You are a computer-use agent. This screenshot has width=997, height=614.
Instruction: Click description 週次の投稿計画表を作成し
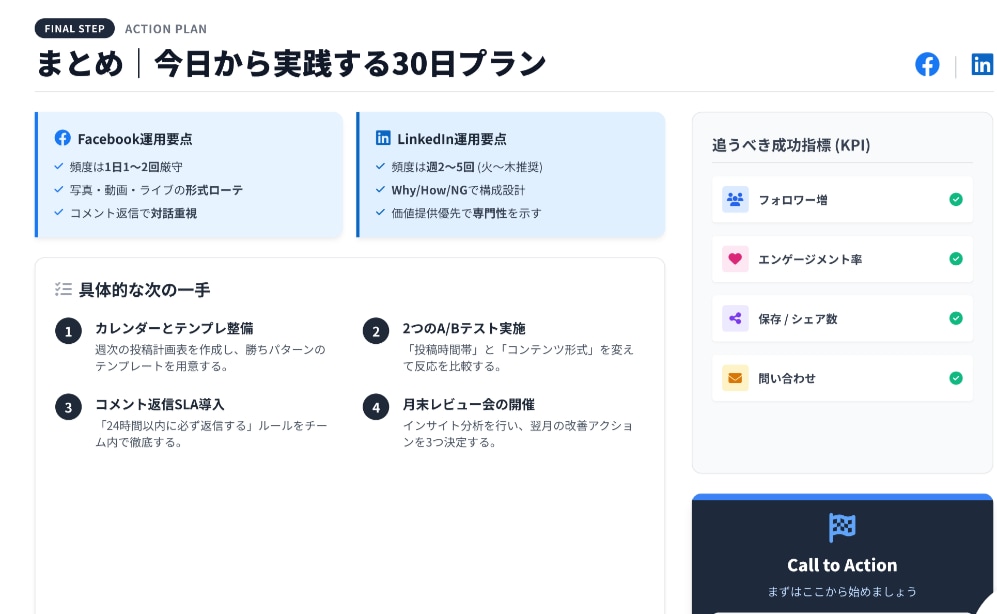(x=210, y=357)
